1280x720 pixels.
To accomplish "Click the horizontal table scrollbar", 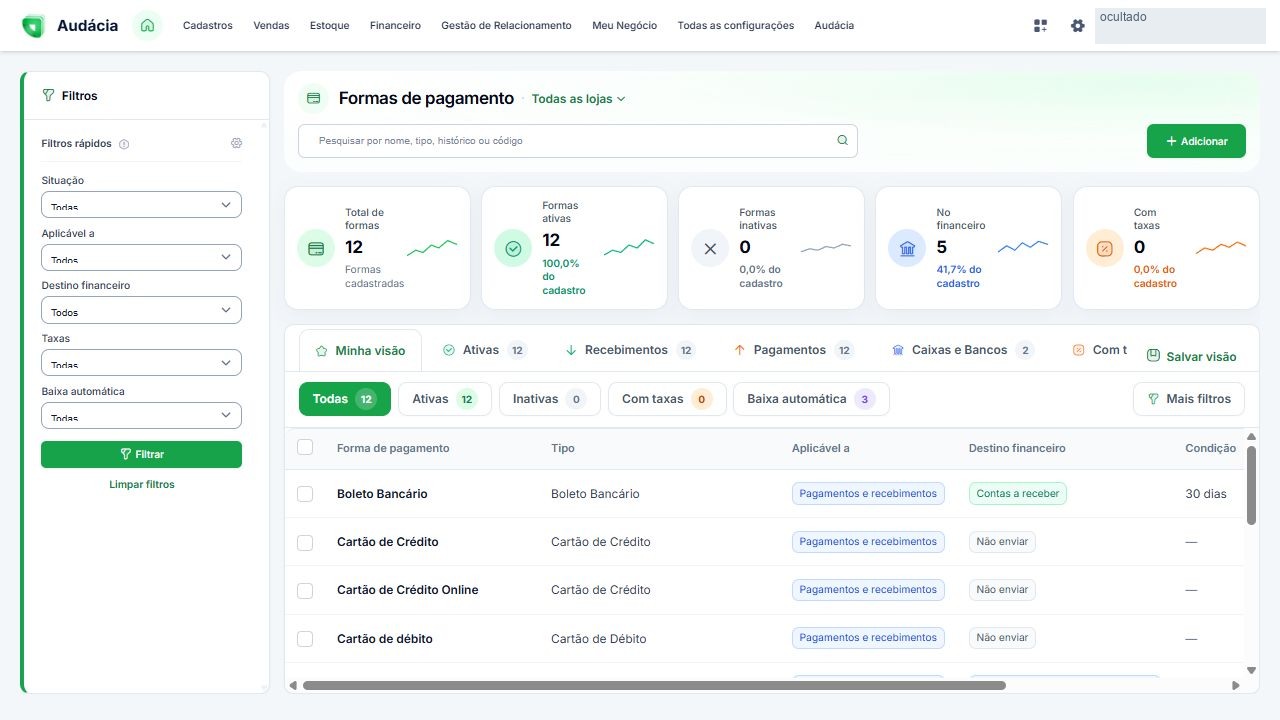I will 654,686.
